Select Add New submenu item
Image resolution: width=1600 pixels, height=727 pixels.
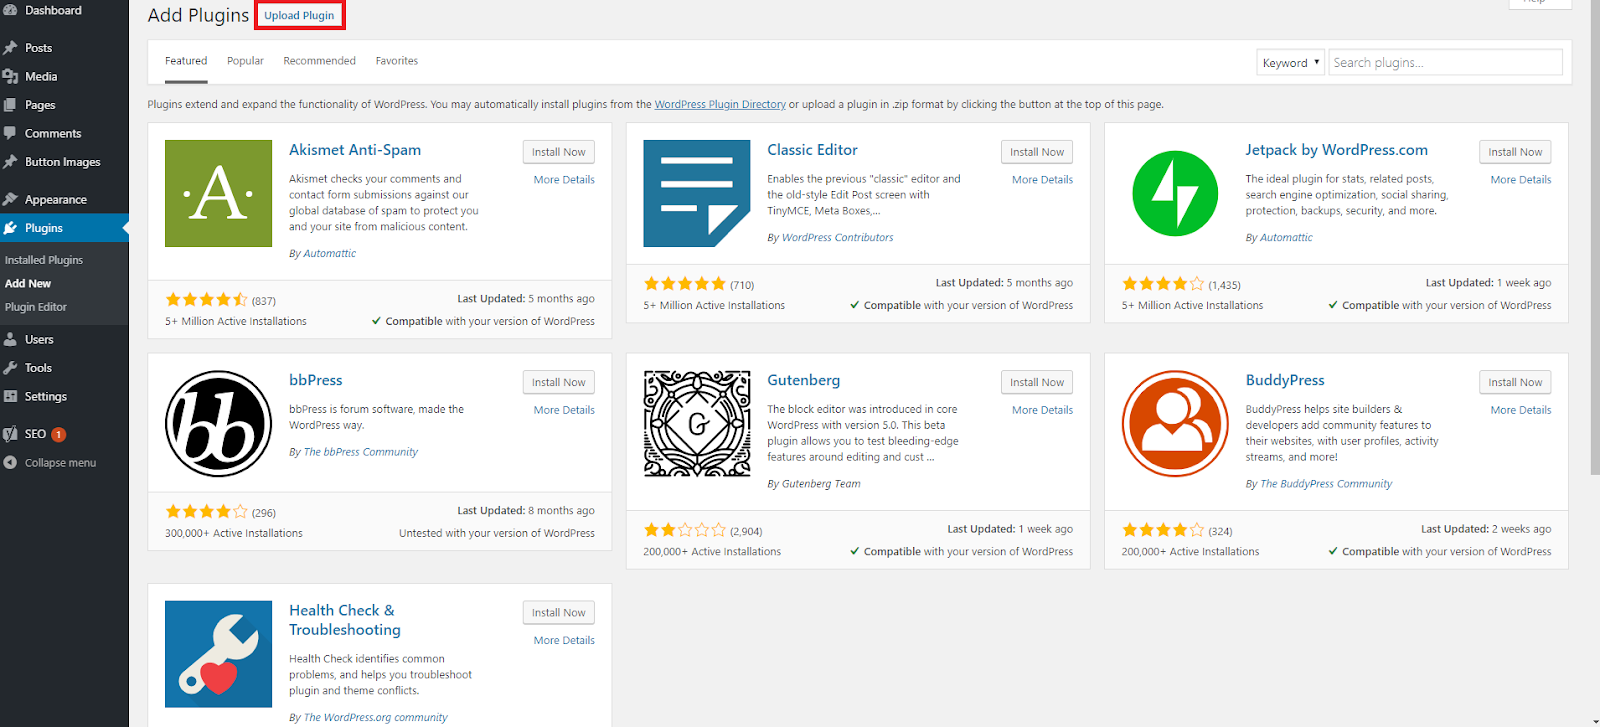click(28, 284)
